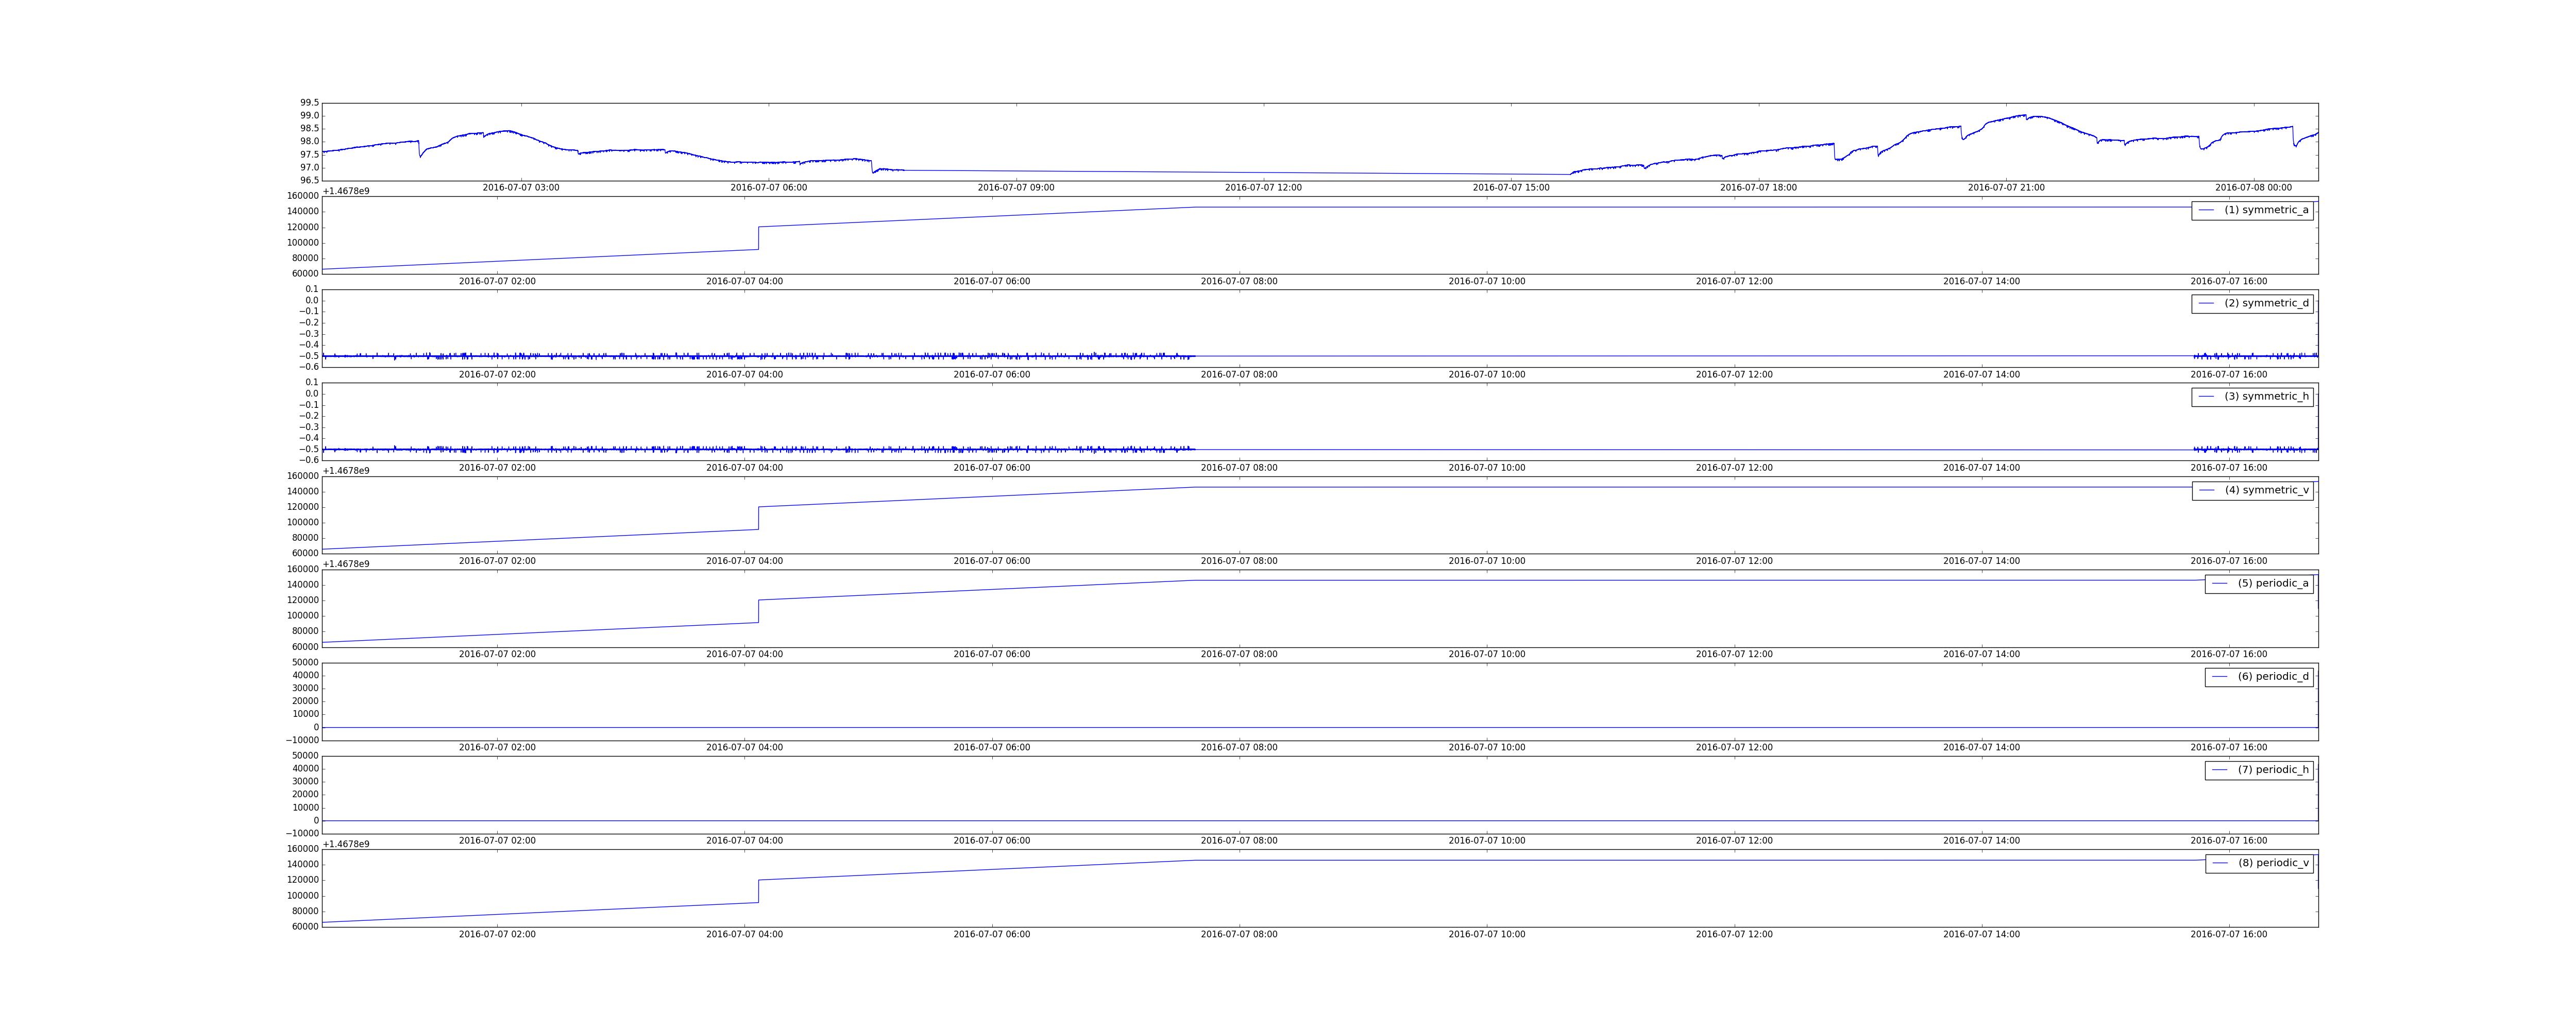The height and width of the screenshot is (1030, 2576).
Task: Click the (8) periodic_v legend label
Action: pos(2273,863)
